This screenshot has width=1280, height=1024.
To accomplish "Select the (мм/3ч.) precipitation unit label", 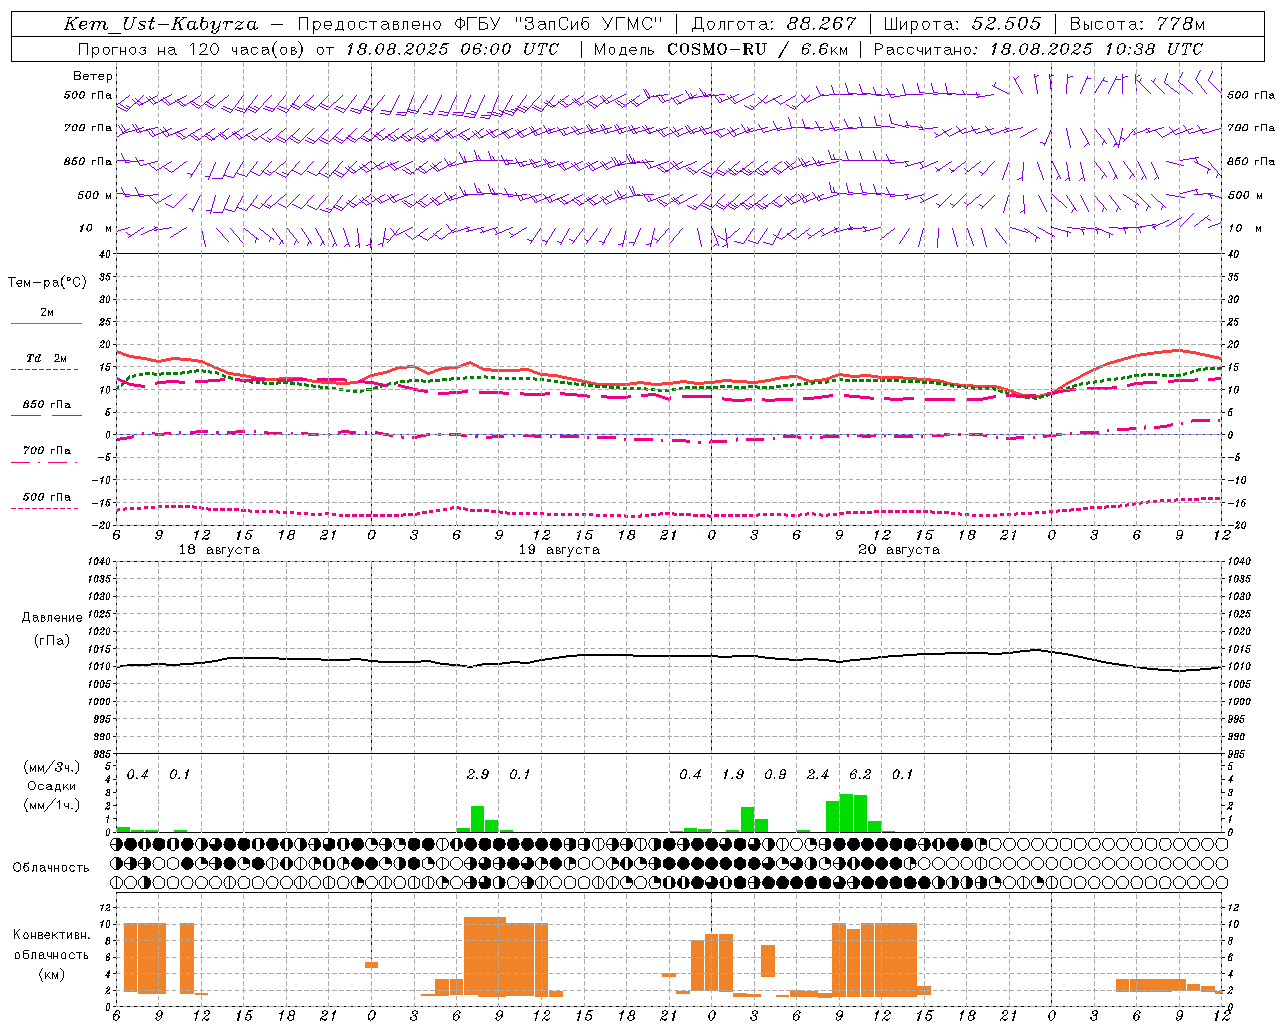I will (x=52, y=767).
